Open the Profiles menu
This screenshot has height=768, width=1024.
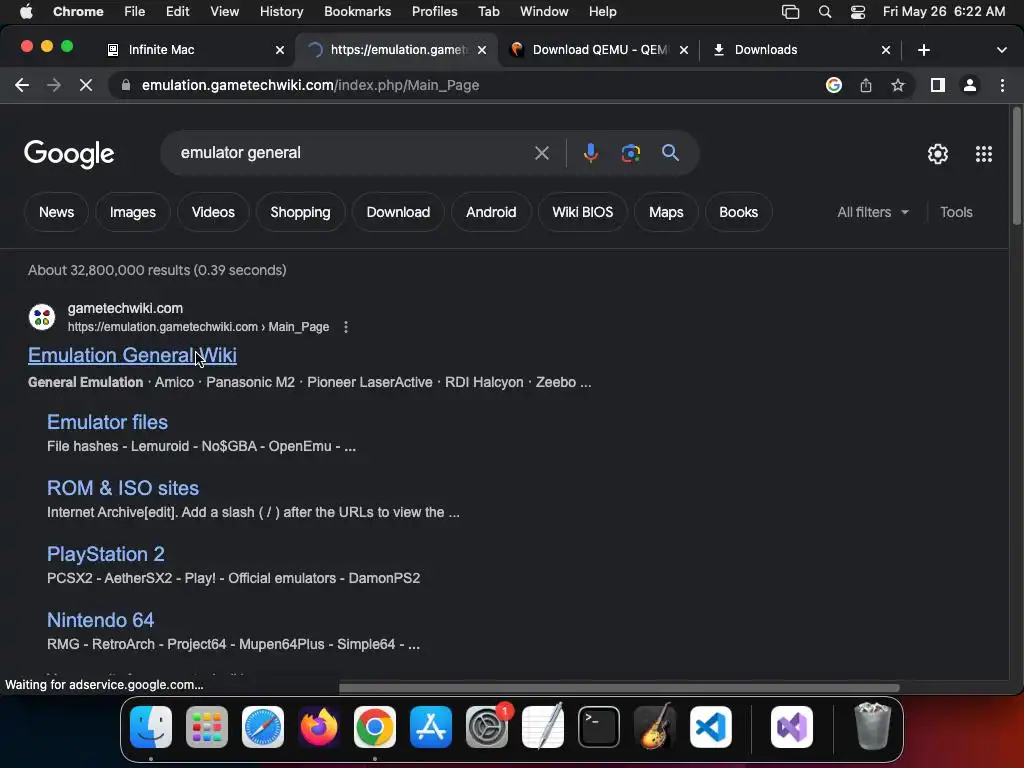click(434, 12)
